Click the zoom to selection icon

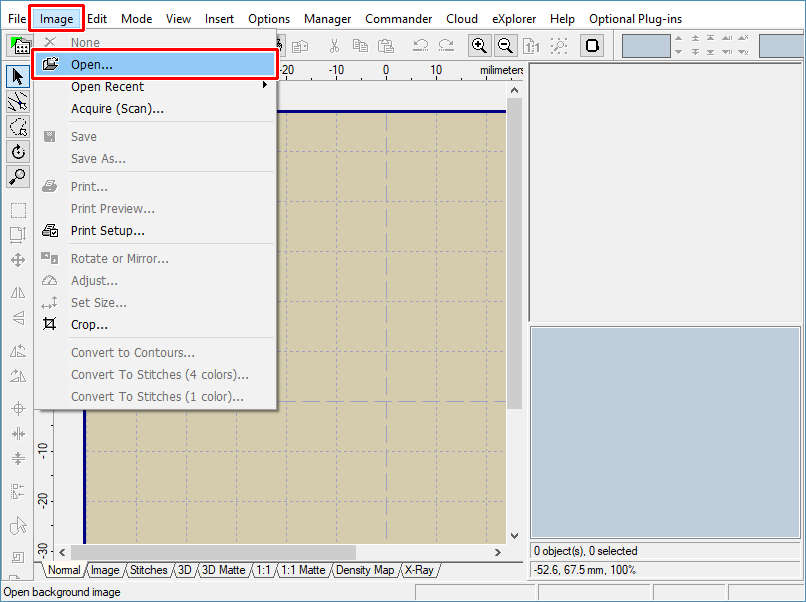pyautogui.click(x=559, y=46)
